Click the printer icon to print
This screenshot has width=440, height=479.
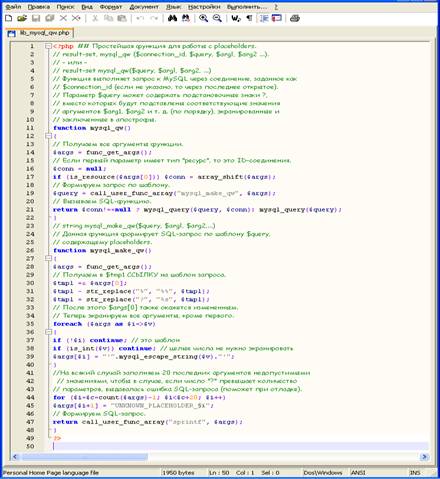295,18
